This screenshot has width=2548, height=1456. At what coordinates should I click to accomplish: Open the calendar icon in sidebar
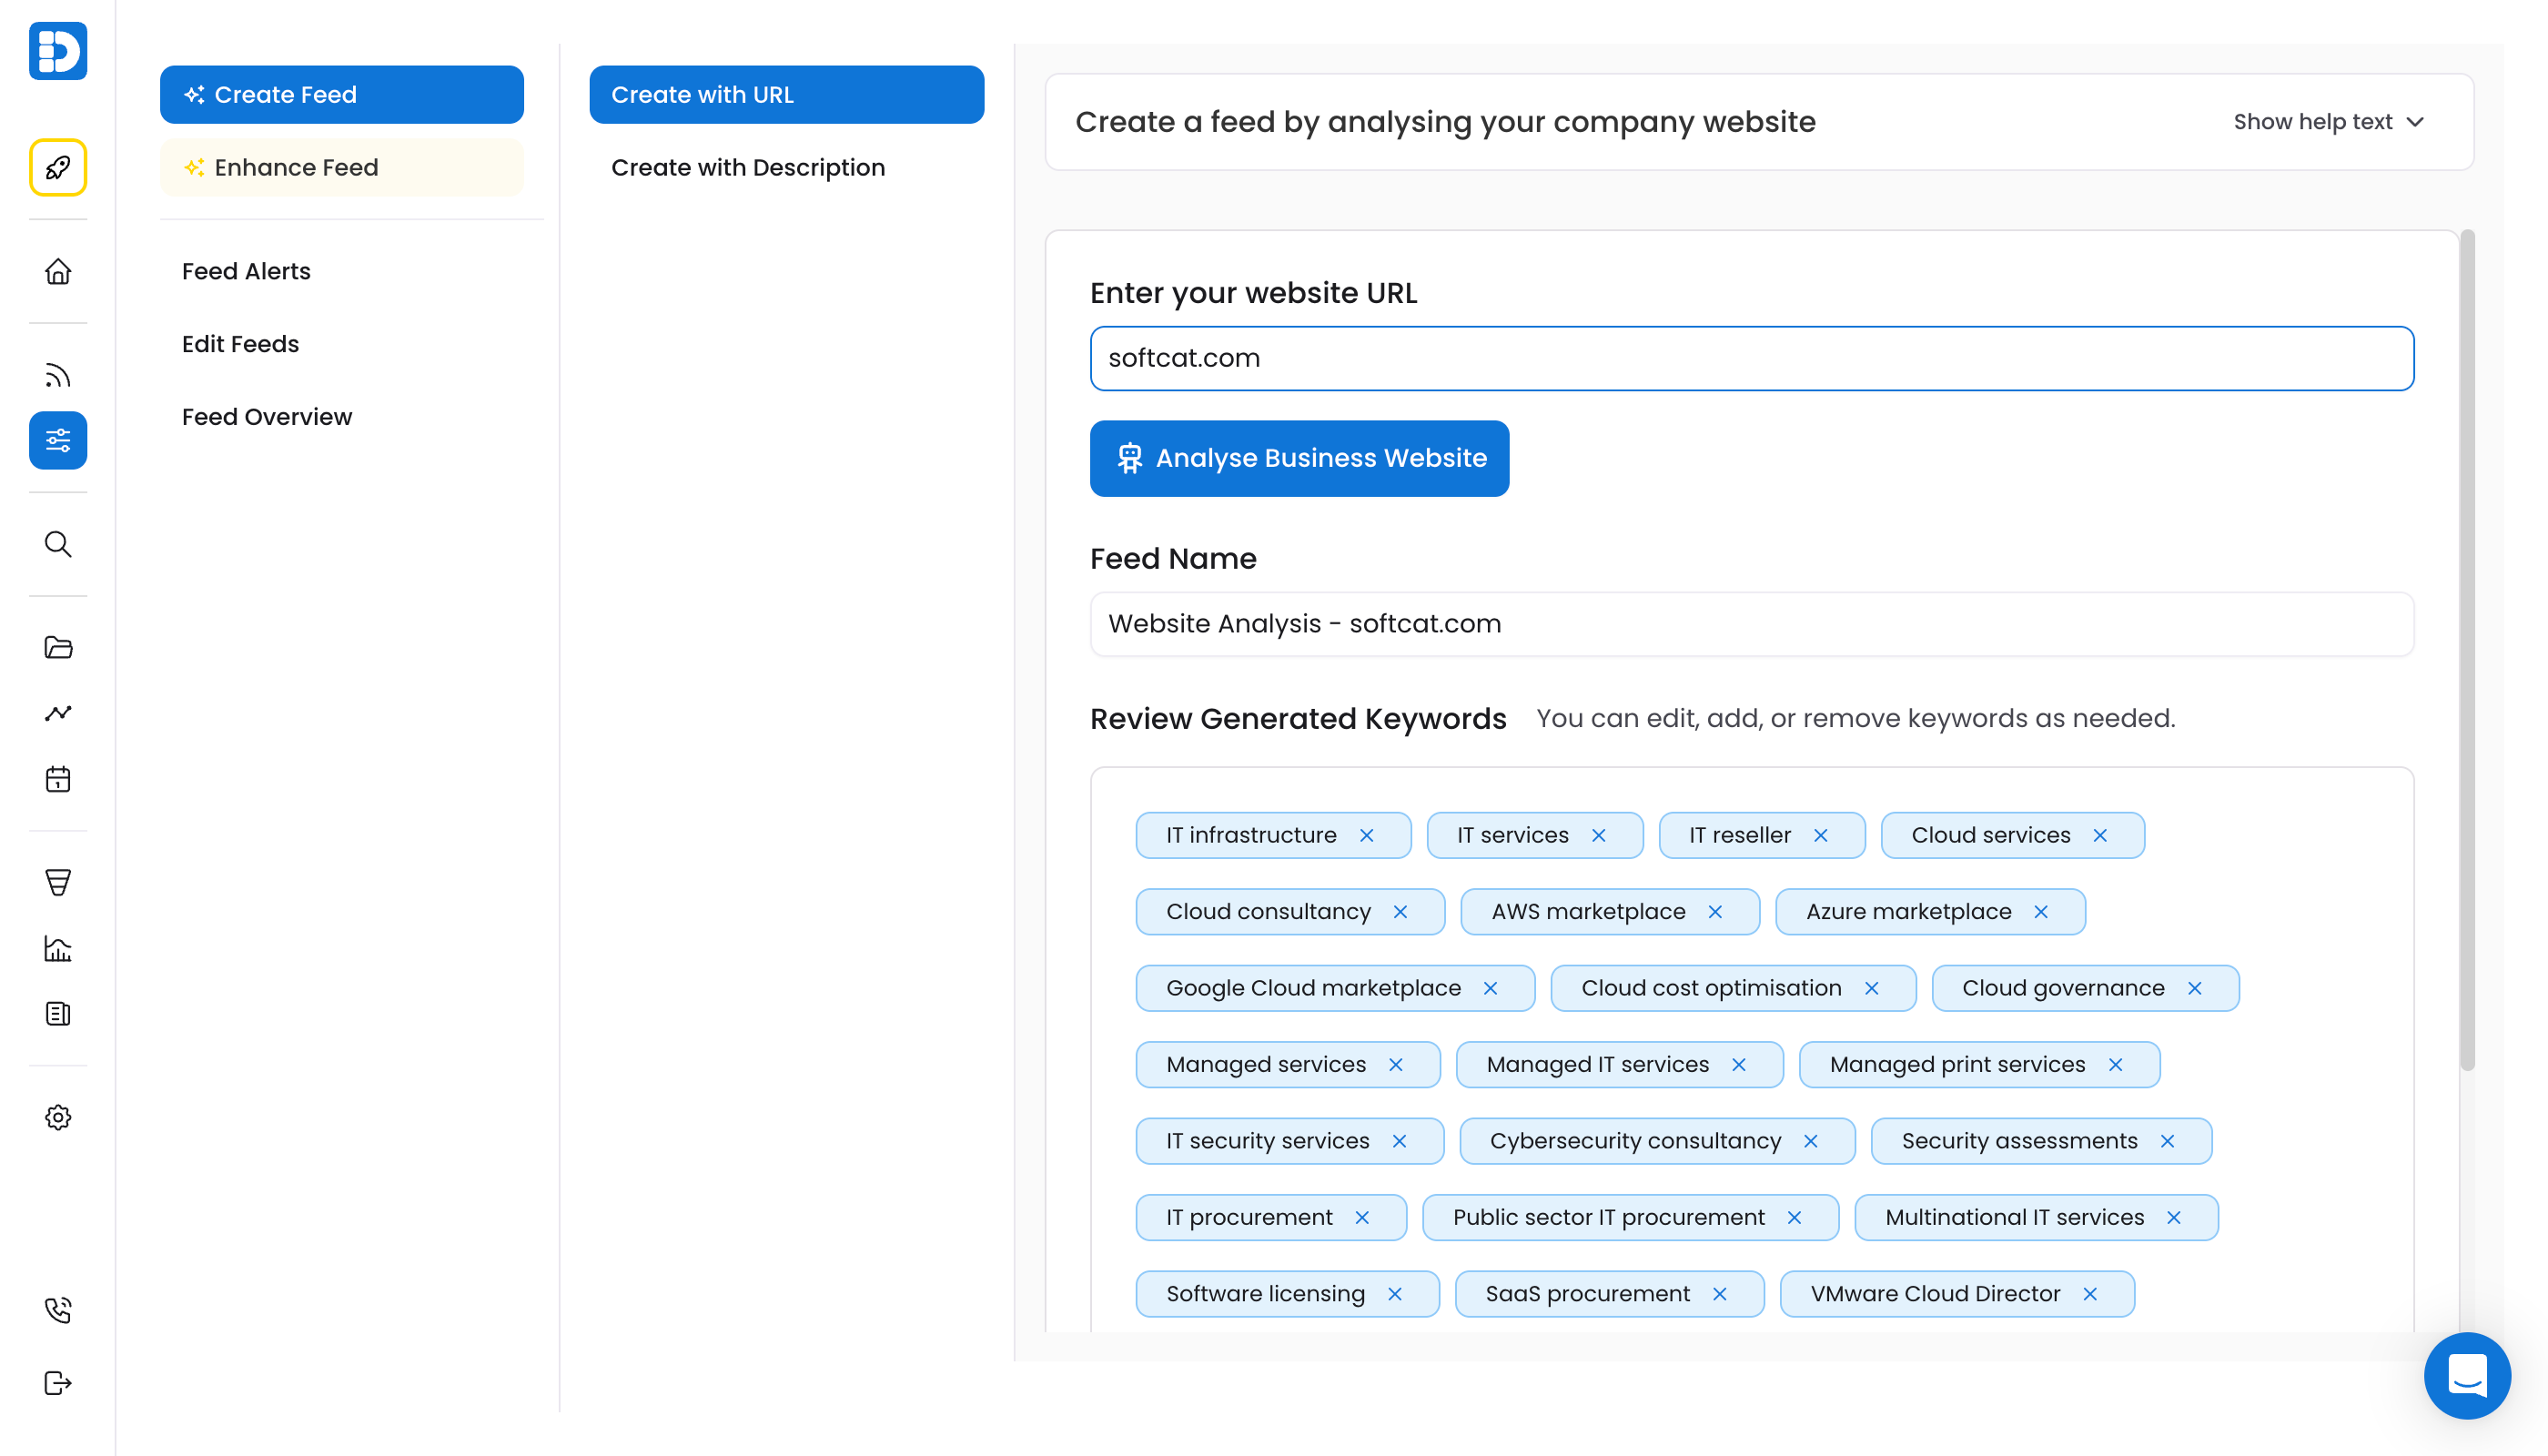click(x=58, y=779)
